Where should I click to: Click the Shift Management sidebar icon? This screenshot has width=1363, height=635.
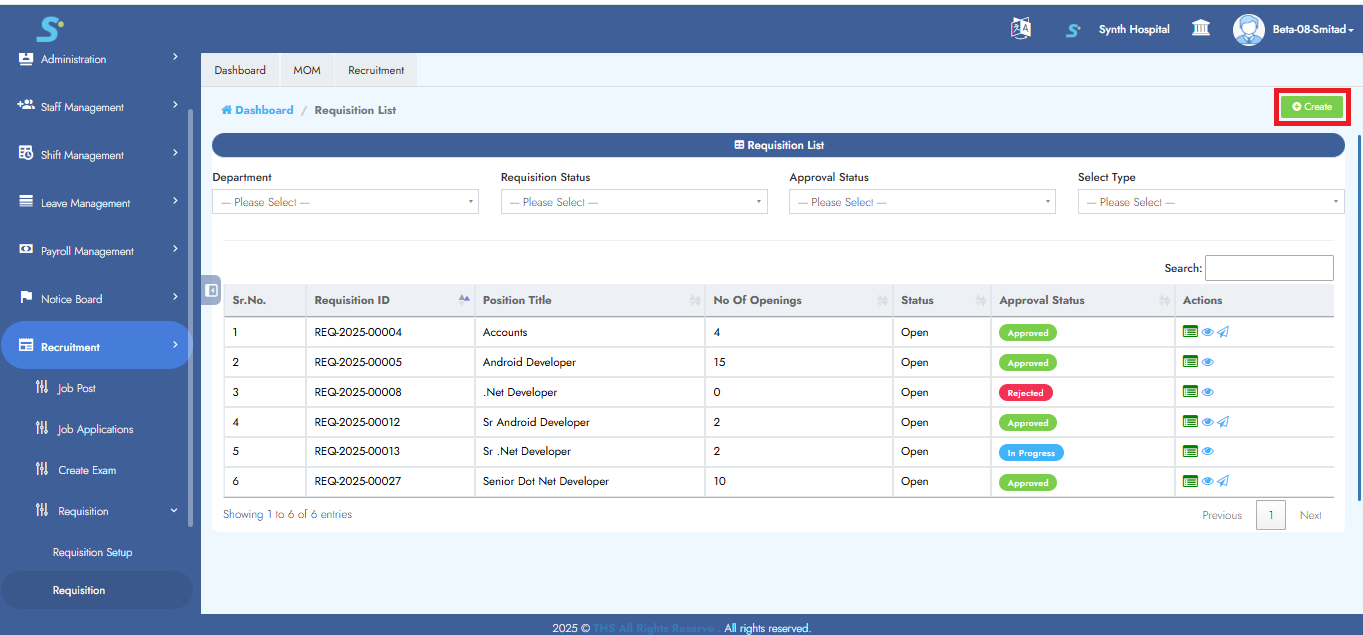pos(25,154)
